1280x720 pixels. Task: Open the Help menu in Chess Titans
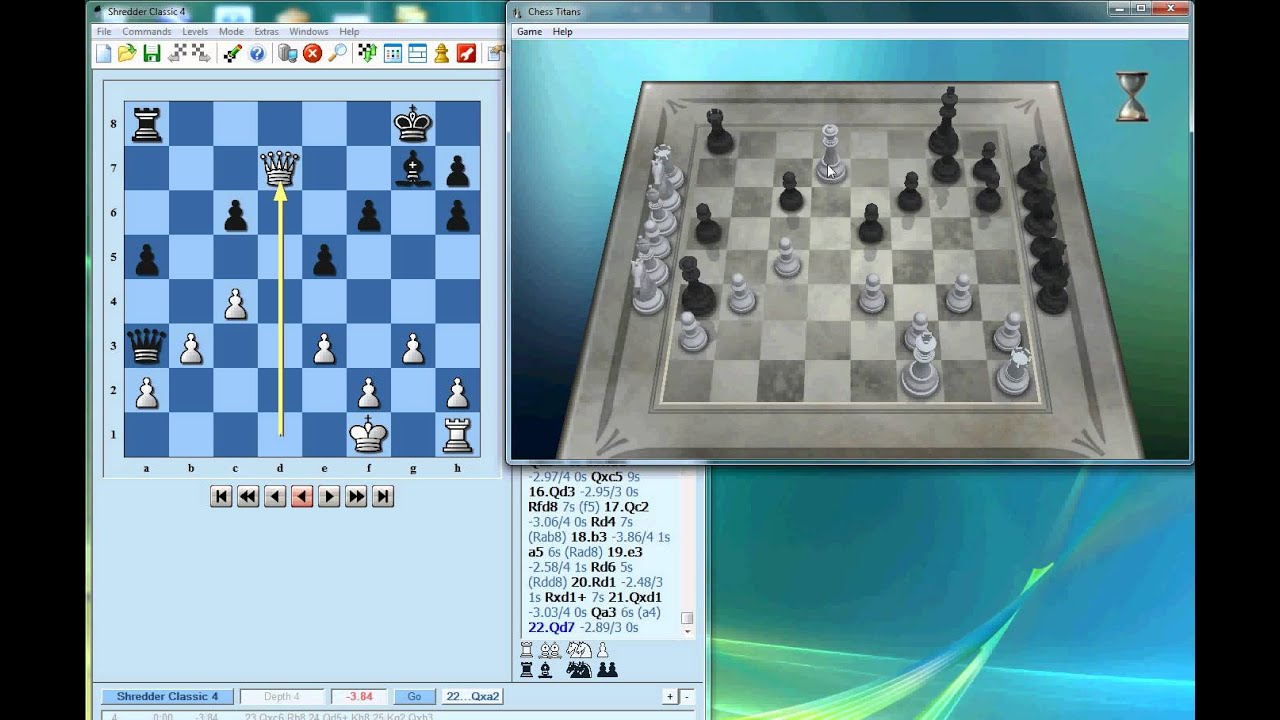coord(563,32)
